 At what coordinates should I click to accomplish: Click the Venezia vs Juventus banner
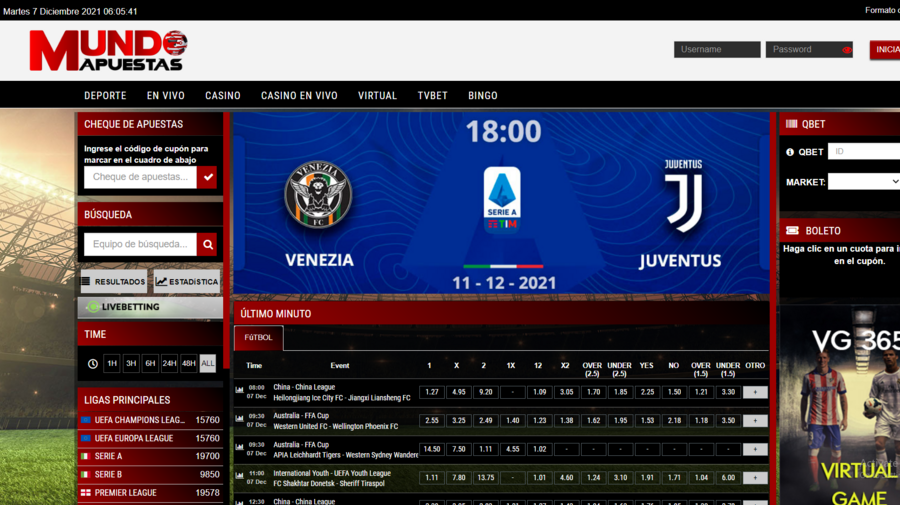tap(502, 204)
